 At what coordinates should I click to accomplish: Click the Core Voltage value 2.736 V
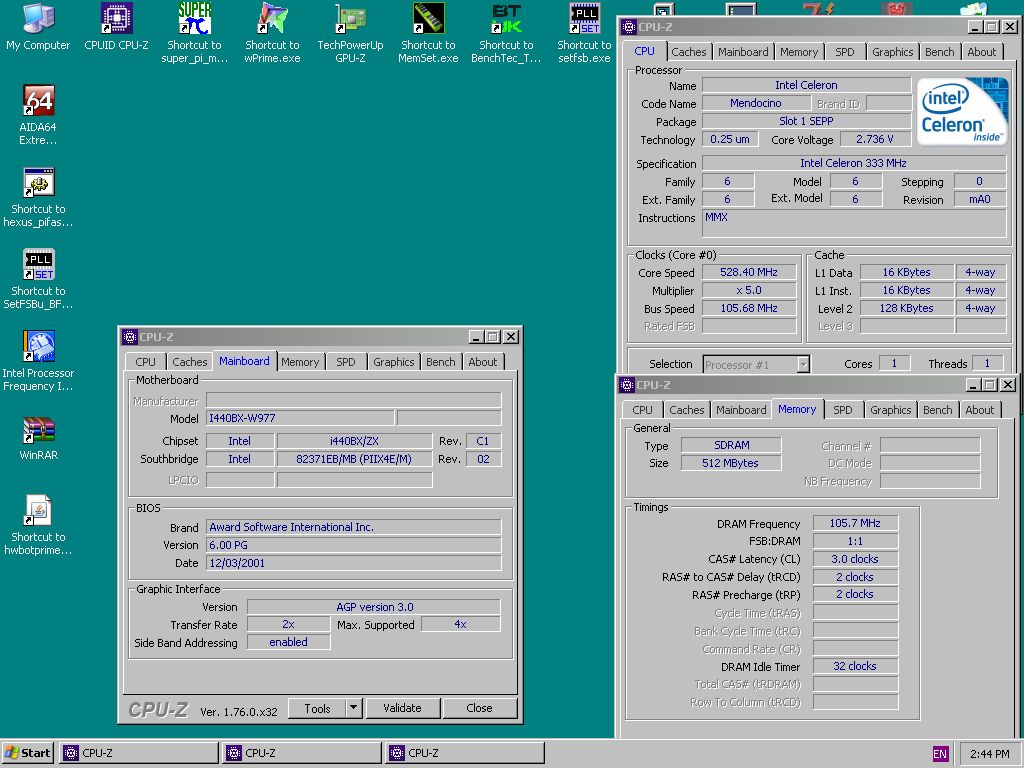coord(874,139)
